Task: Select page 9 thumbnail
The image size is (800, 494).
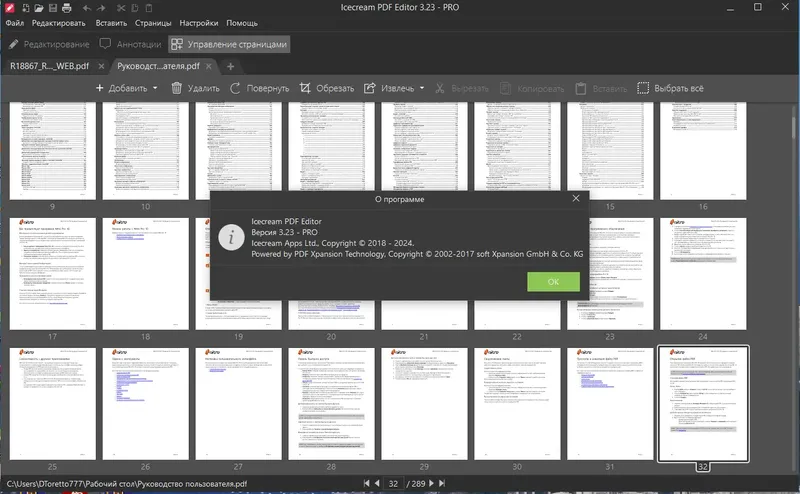Action: coord(53,151)
